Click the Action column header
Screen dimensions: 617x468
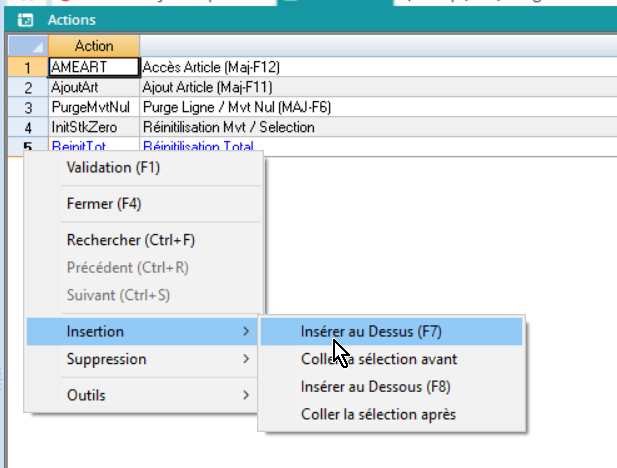click(x=94, y=46)
